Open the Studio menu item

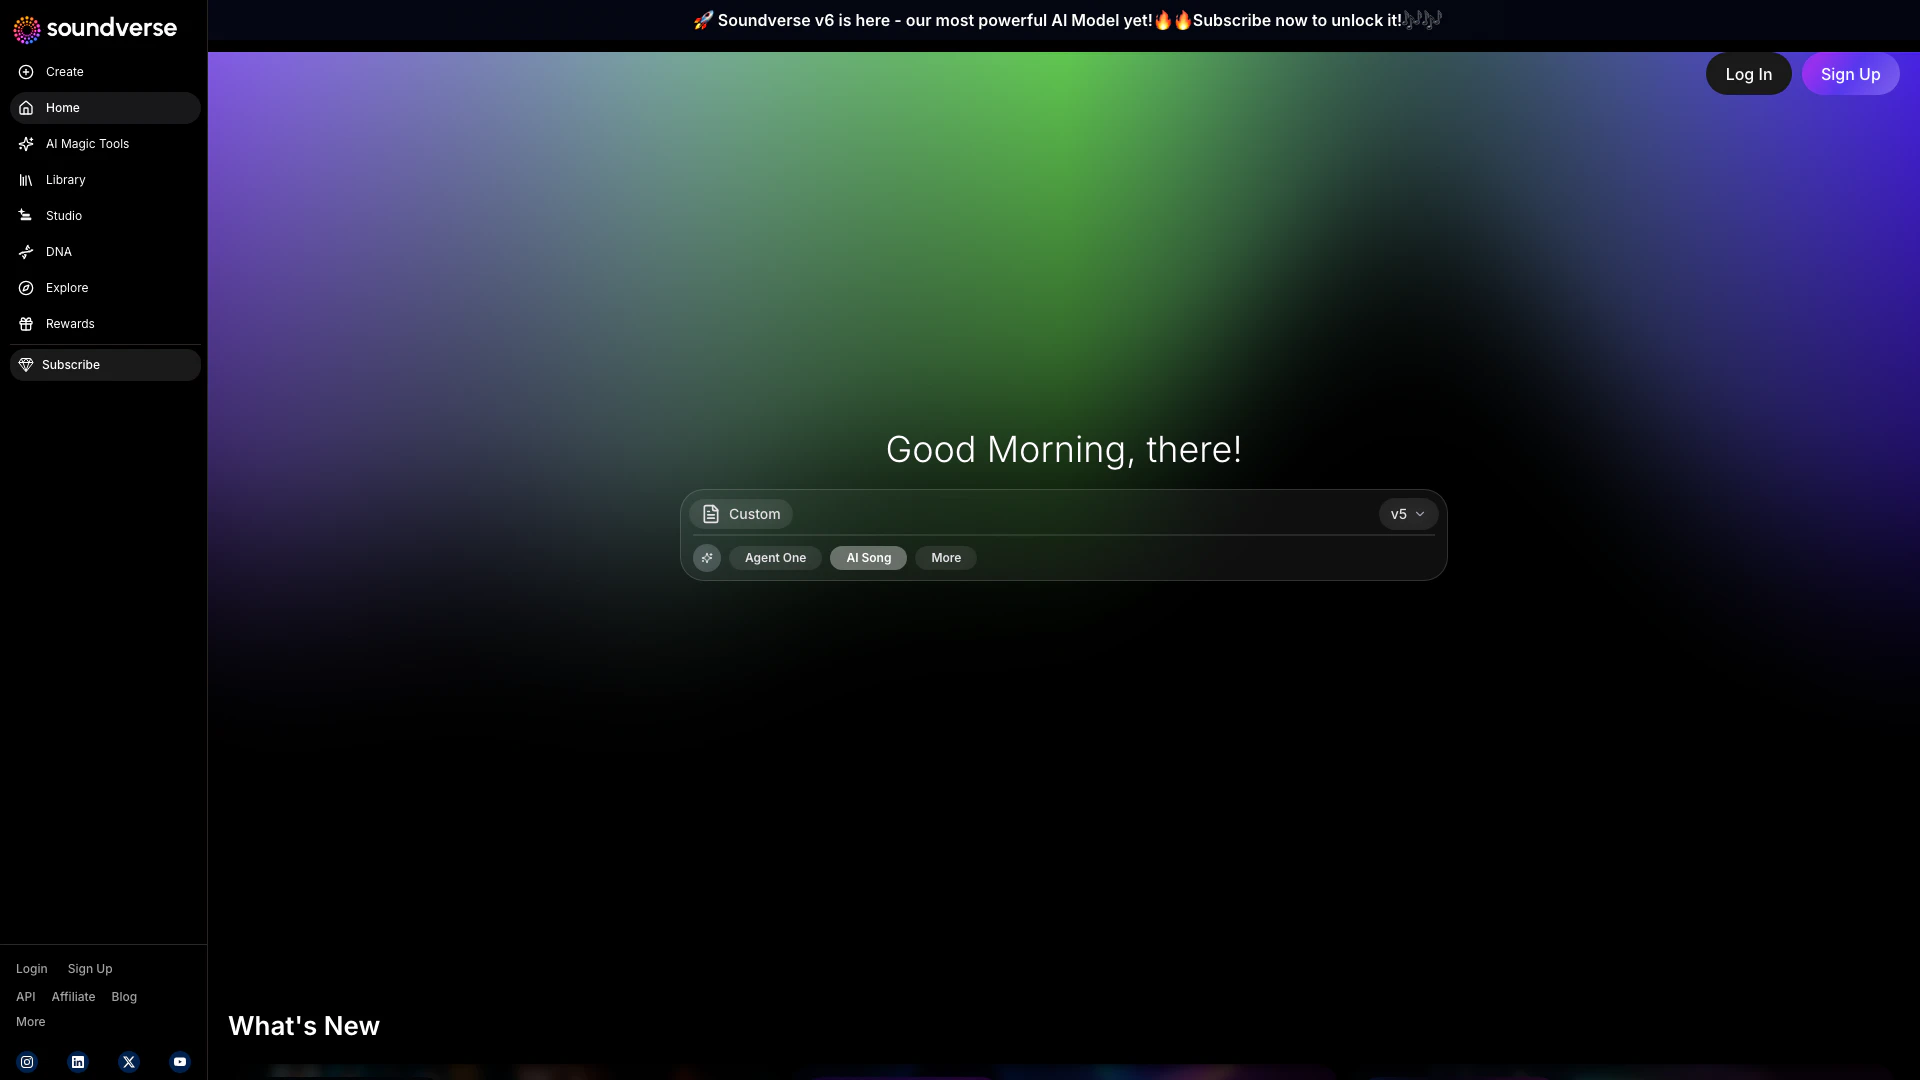pos(105,216)
